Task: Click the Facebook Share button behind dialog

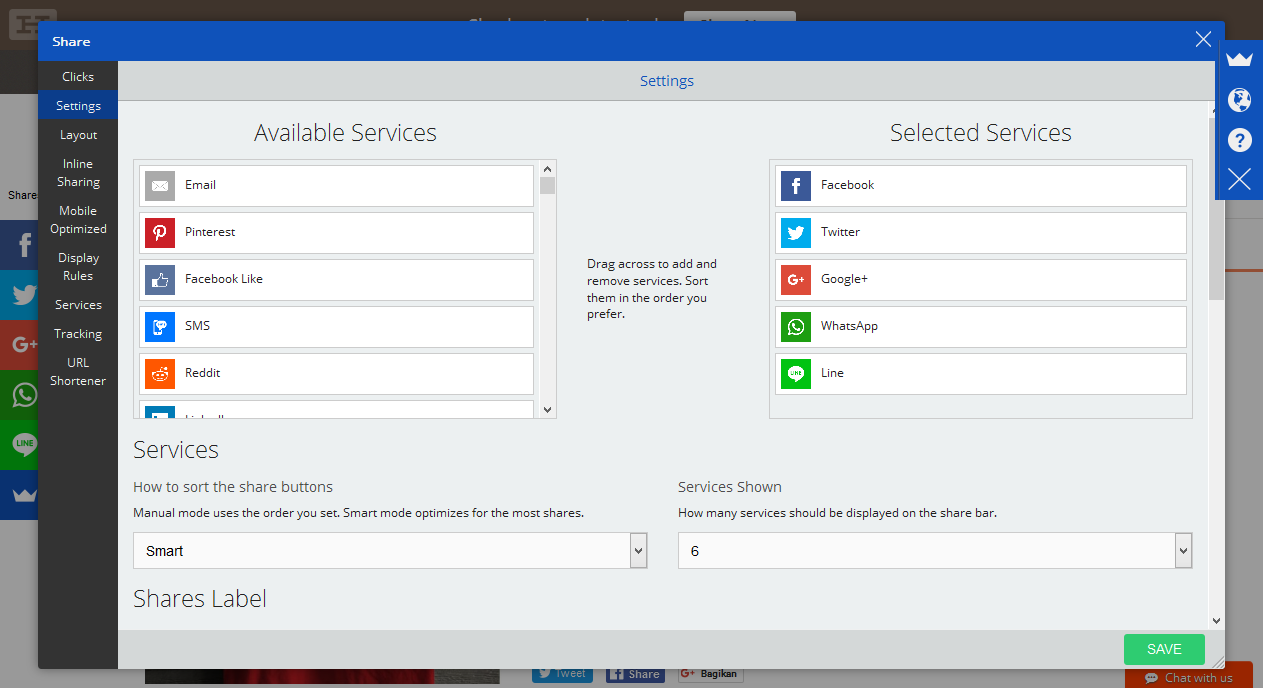Action: tap(634, 674)
